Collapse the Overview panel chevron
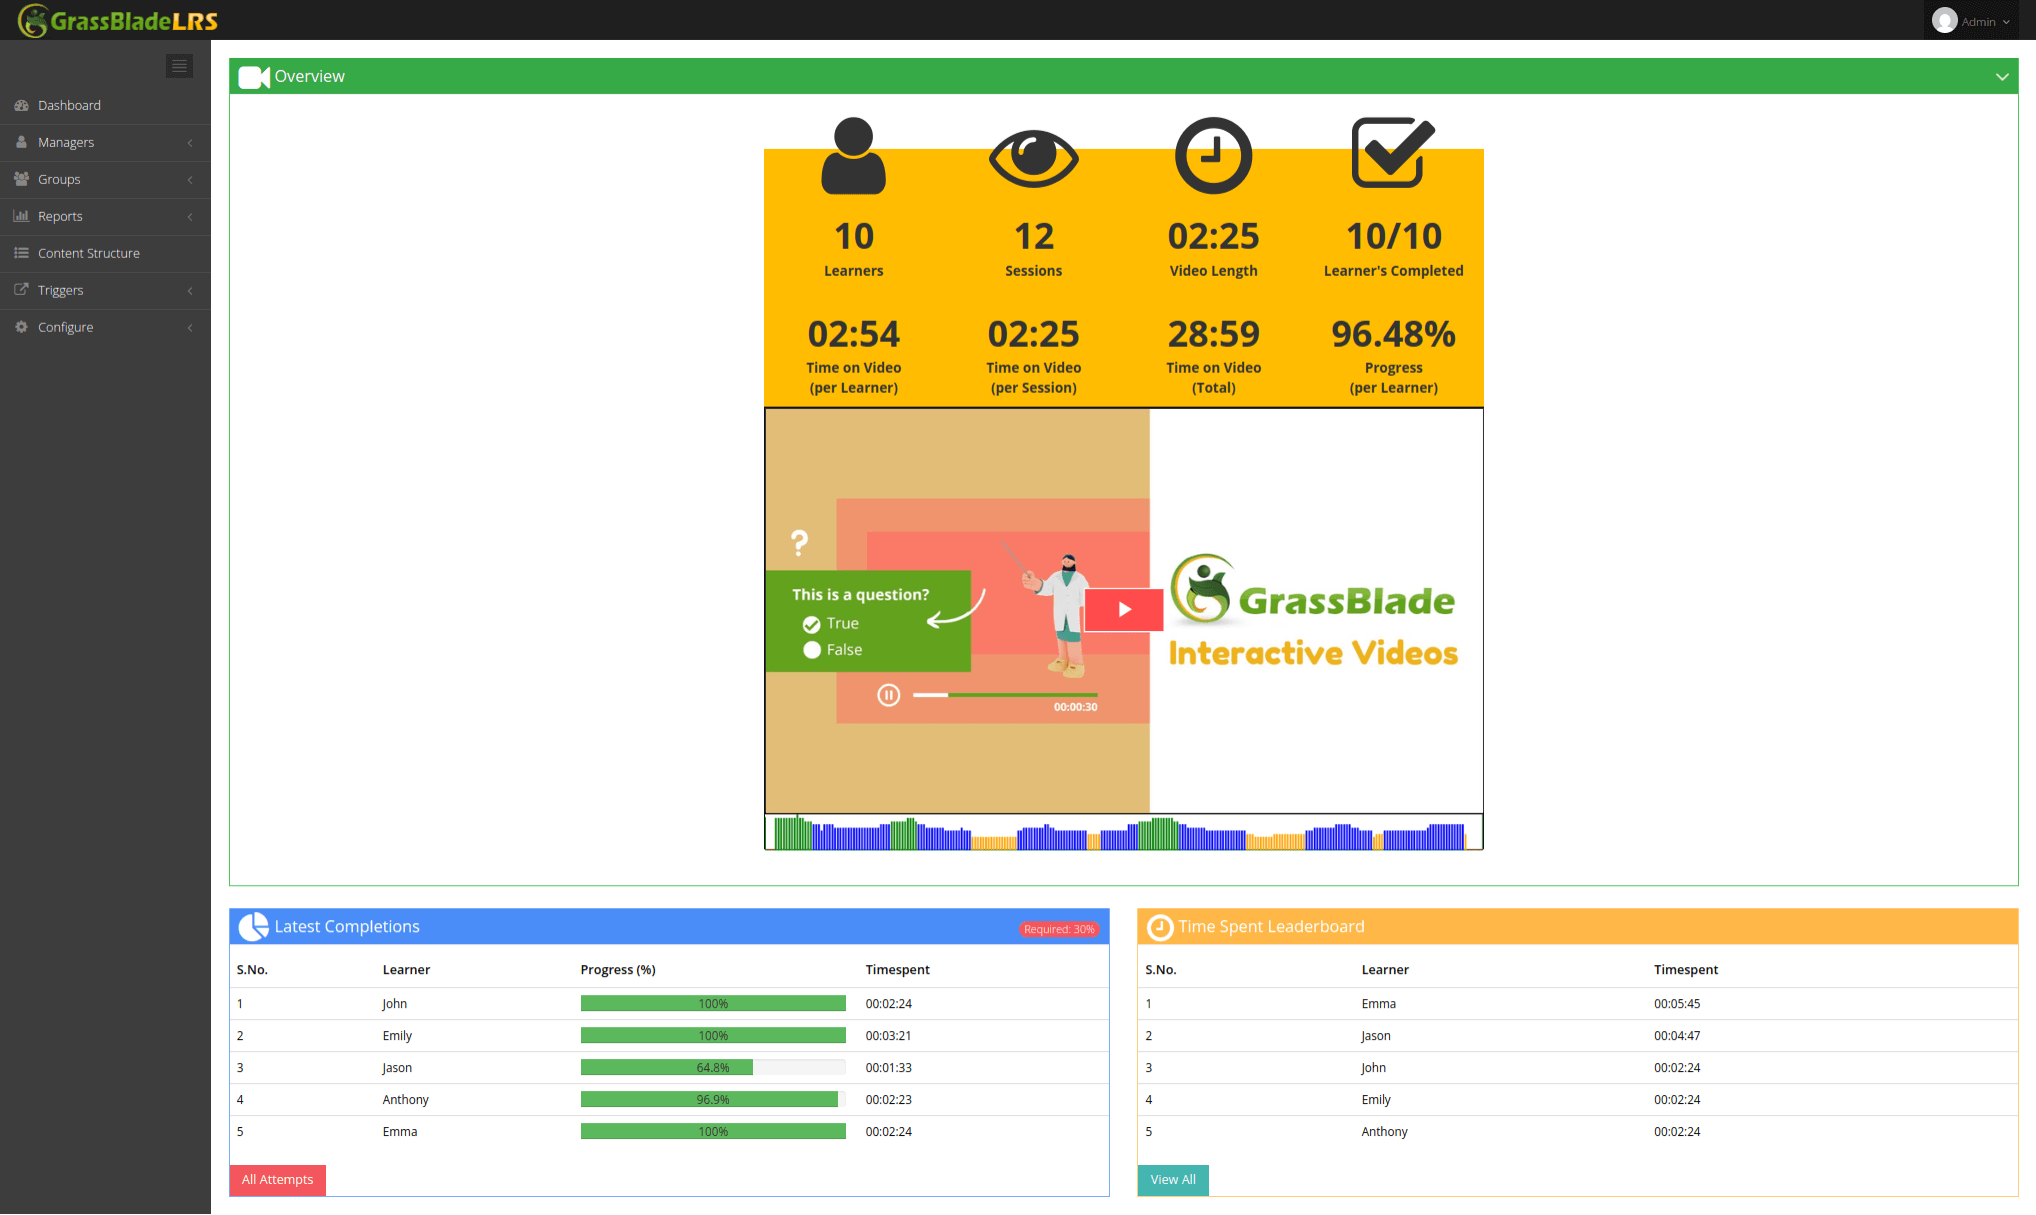 (2002, 77)
